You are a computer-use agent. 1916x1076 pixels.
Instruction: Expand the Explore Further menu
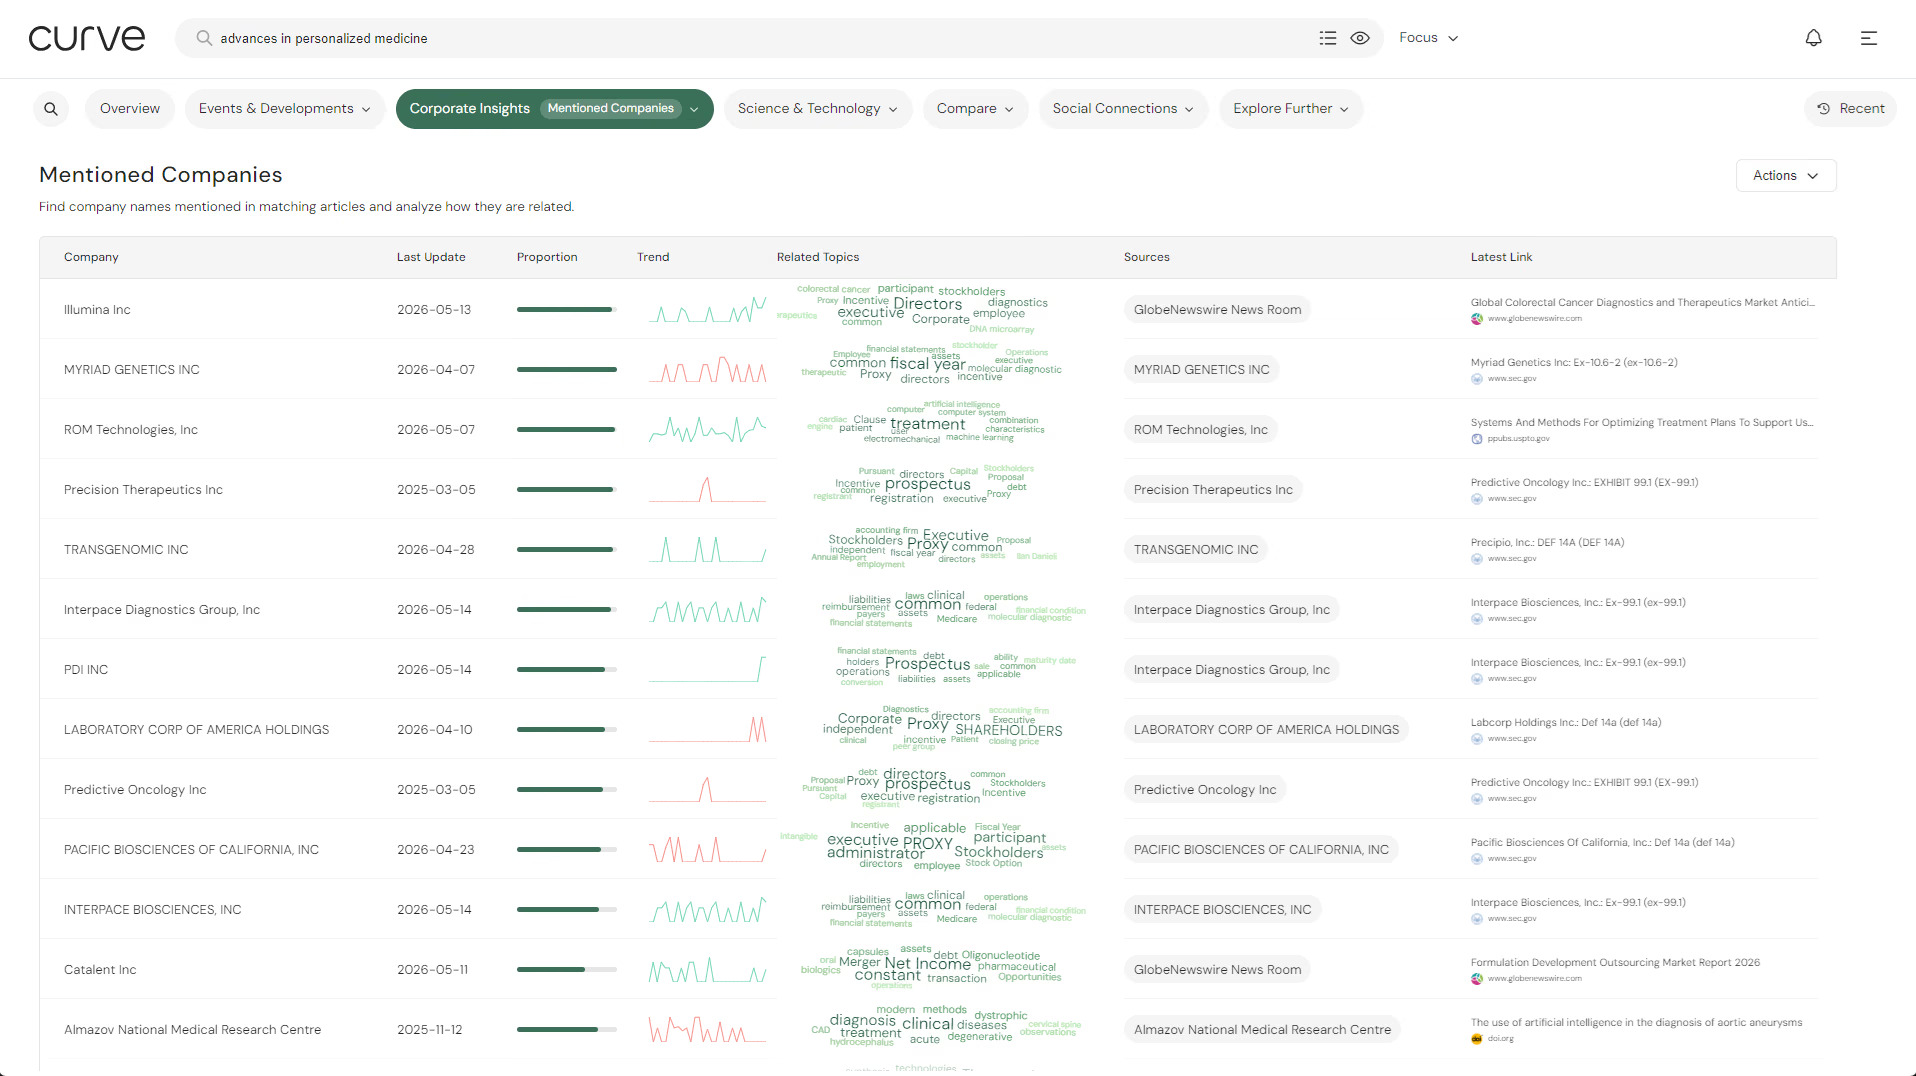(1291, 109)
